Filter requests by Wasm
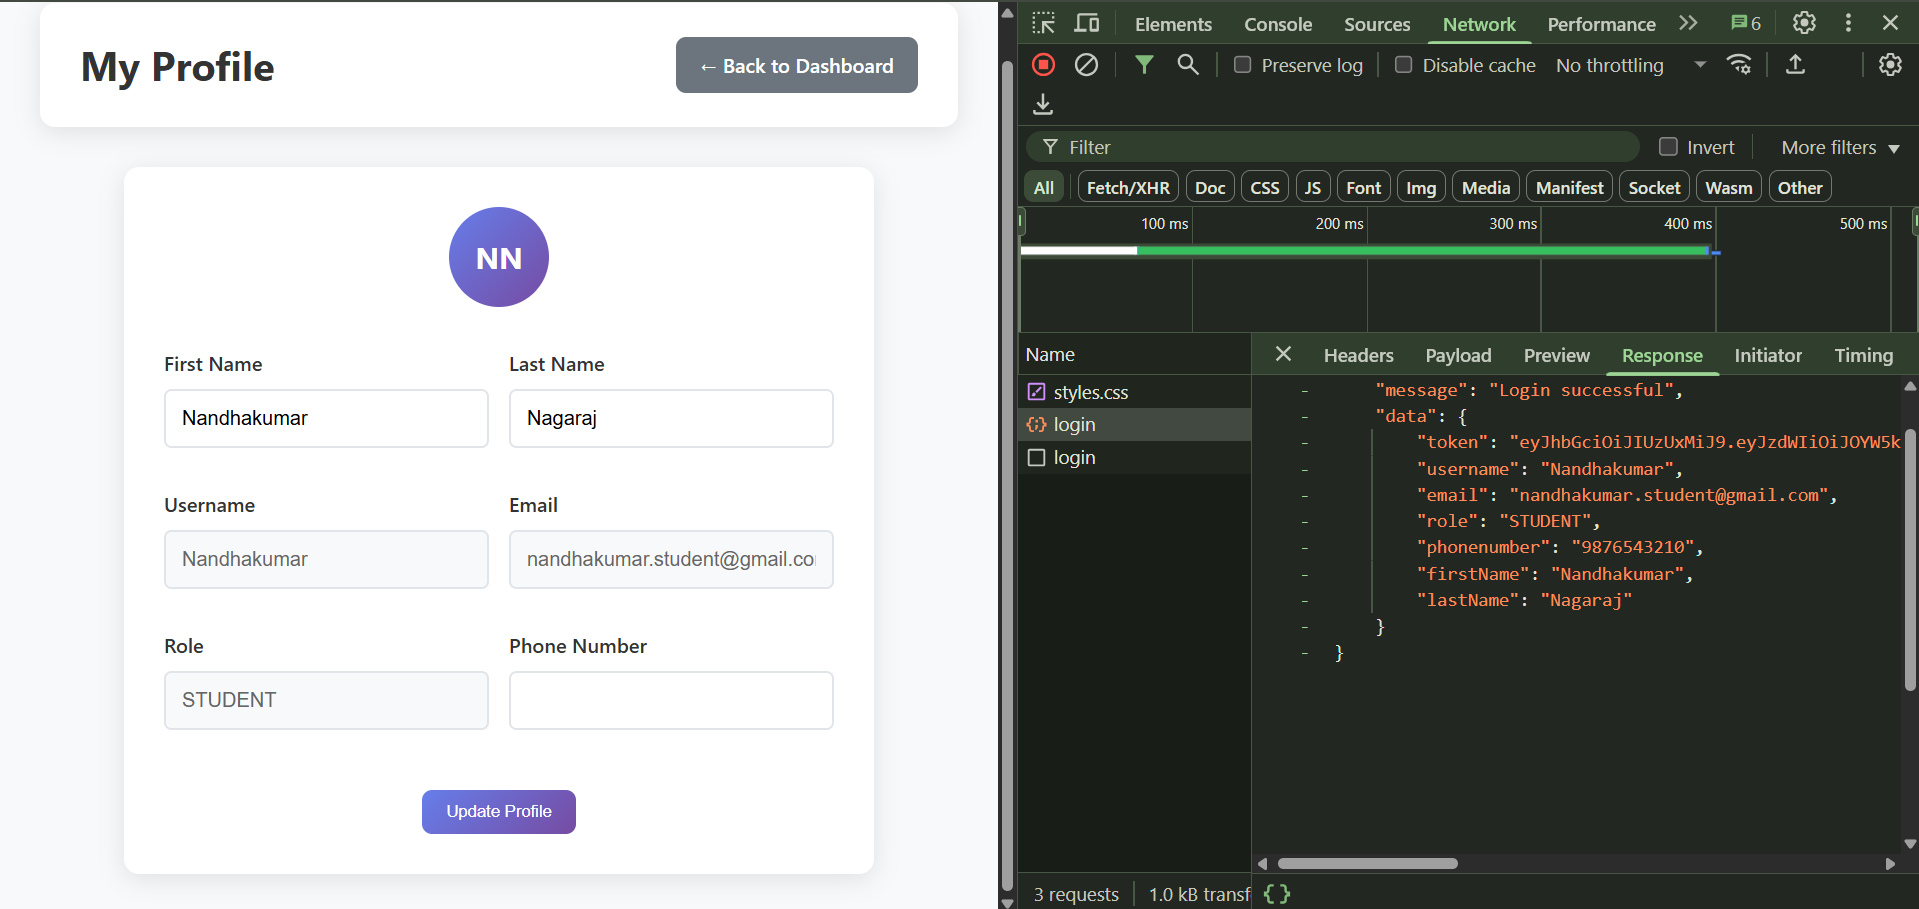 [1729, 187]
